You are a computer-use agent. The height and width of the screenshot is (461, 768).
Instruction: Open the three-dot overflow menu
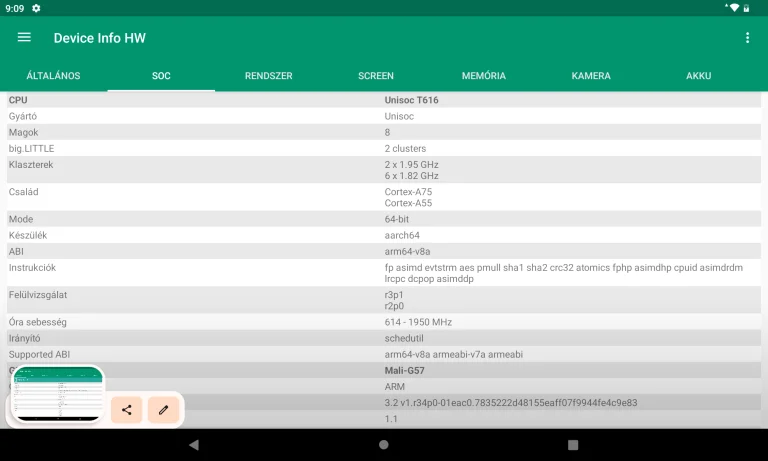(x=747, y=38)
